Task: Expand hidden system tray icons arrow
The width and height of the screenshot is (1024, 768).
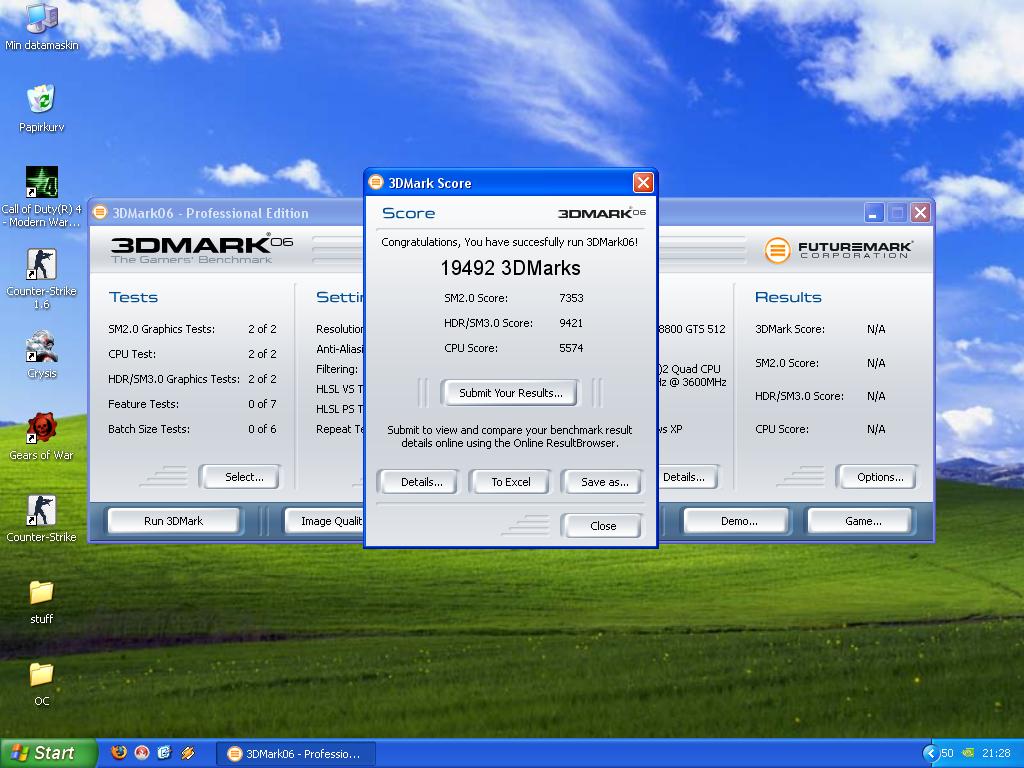Action: 930,753
